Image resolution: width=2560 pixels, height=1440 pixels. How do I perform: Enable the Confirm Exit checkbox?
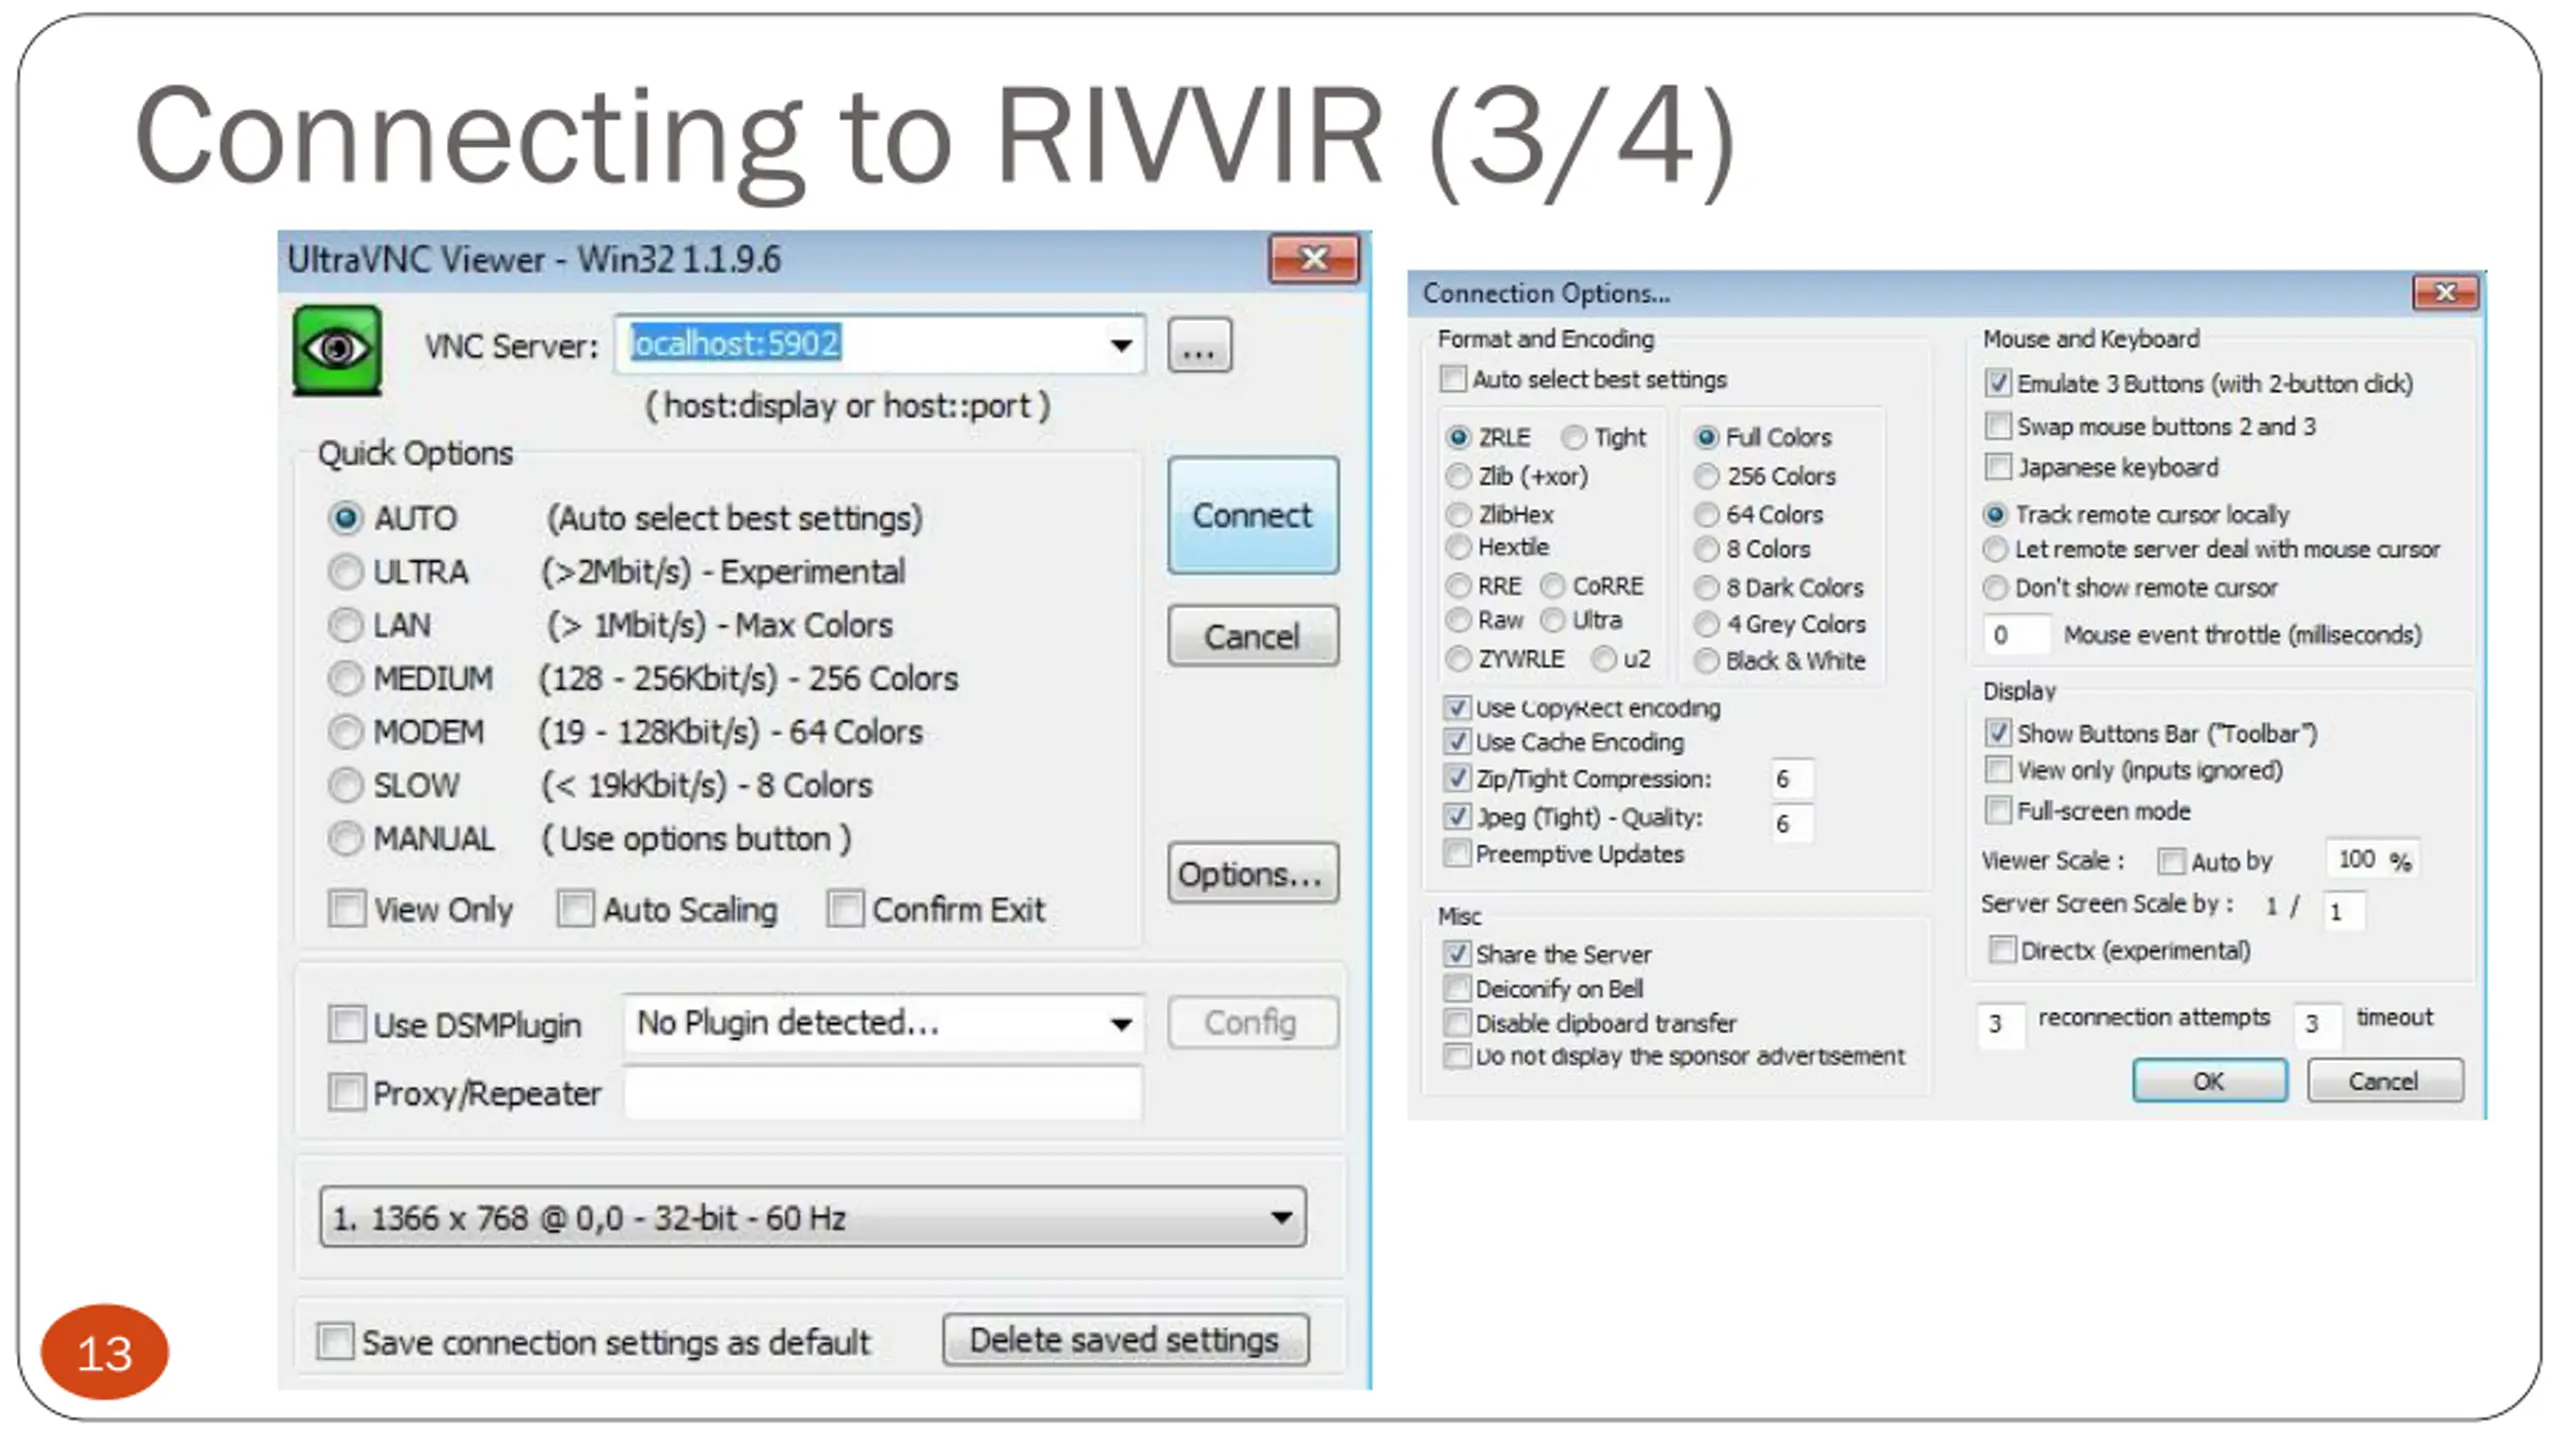845,909
